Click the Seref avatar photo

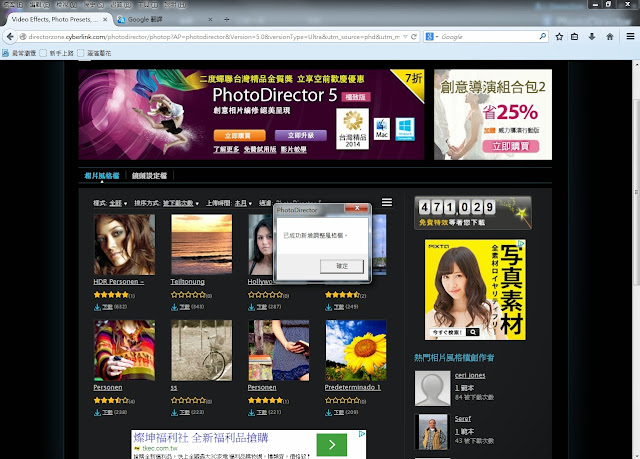coord(433,432)
